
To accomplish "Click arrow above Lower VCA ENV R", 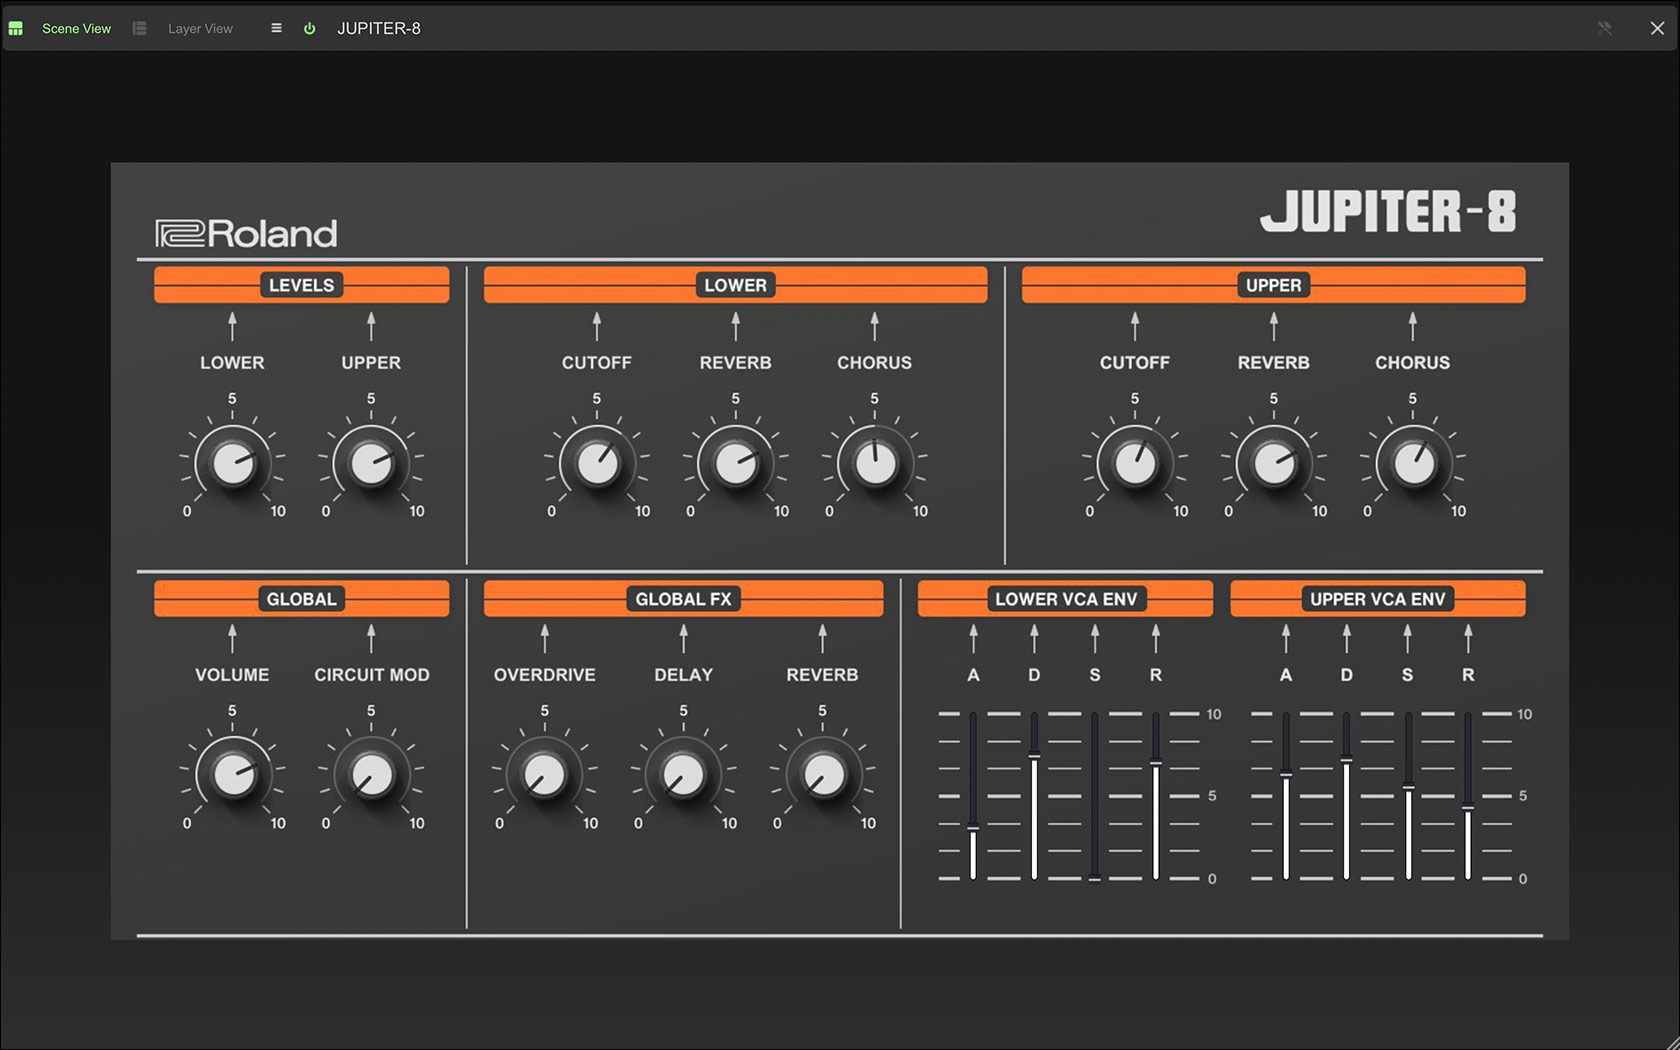I will pyautogui.click(x=1156, y=638).
